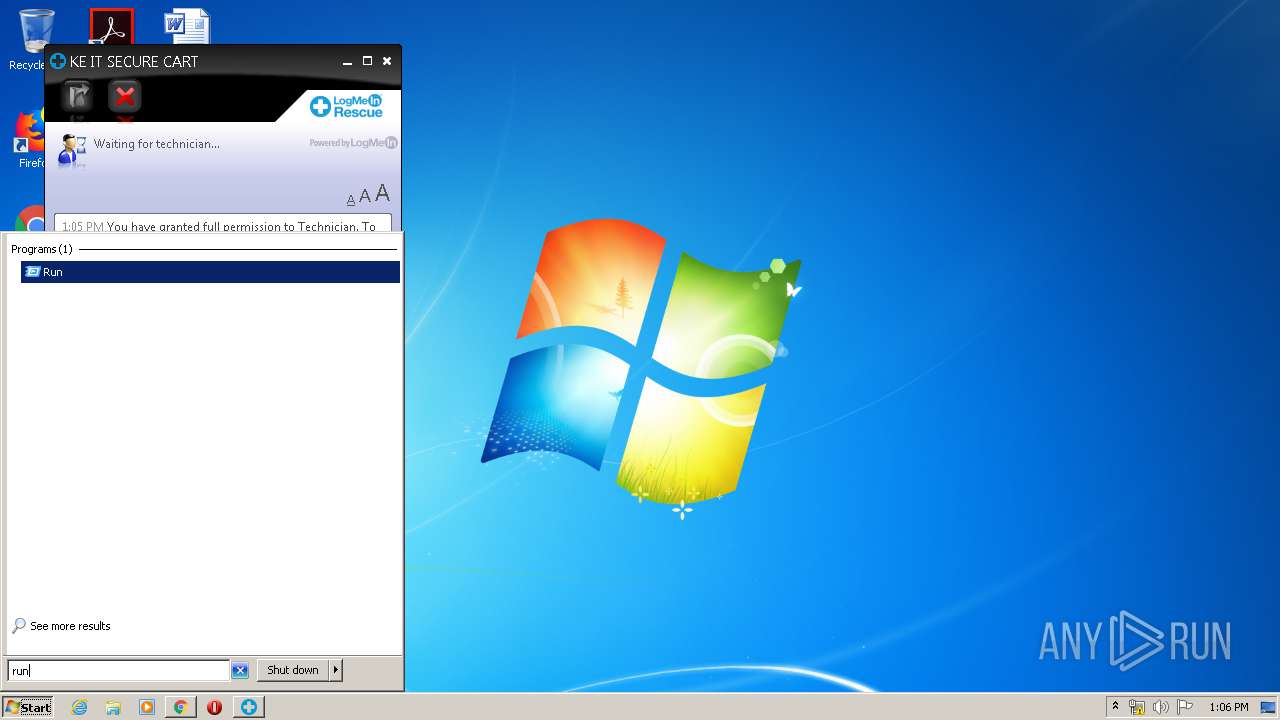Click the Shut down button
The height and width of the screenshot is (720, 1280).
[x=293, y=670]
